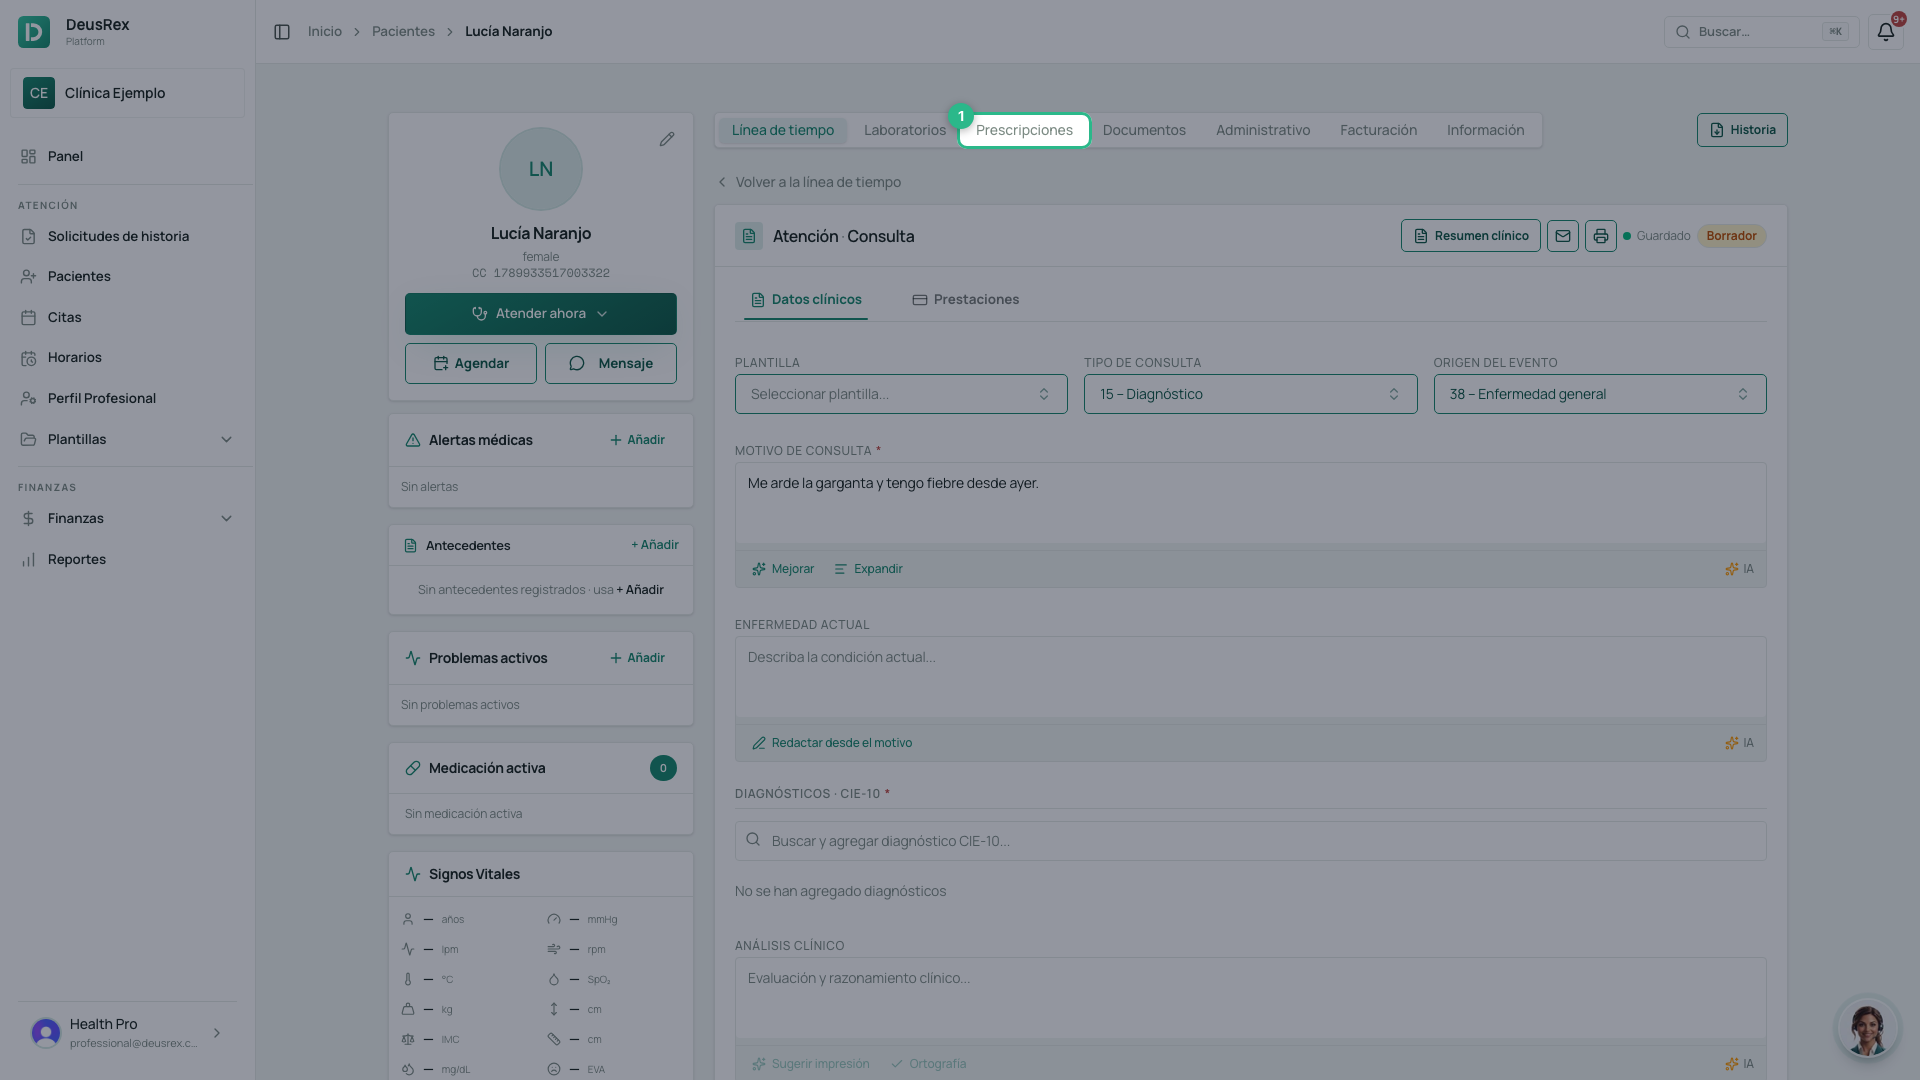Click Mejorar under Motivo de consulta
The width and height of the screenshot is (1920, 1080).
click(783, 569)
